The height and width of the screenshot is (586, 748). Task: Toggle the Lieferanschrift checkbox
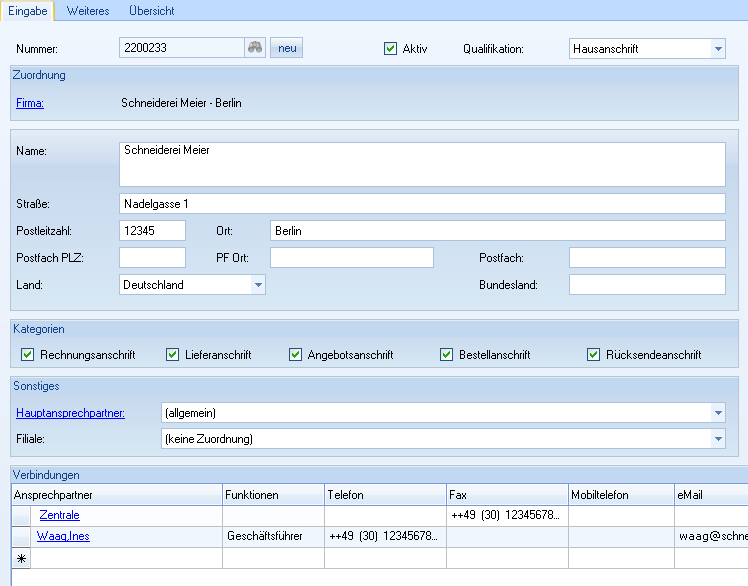[x=174, y=354]
